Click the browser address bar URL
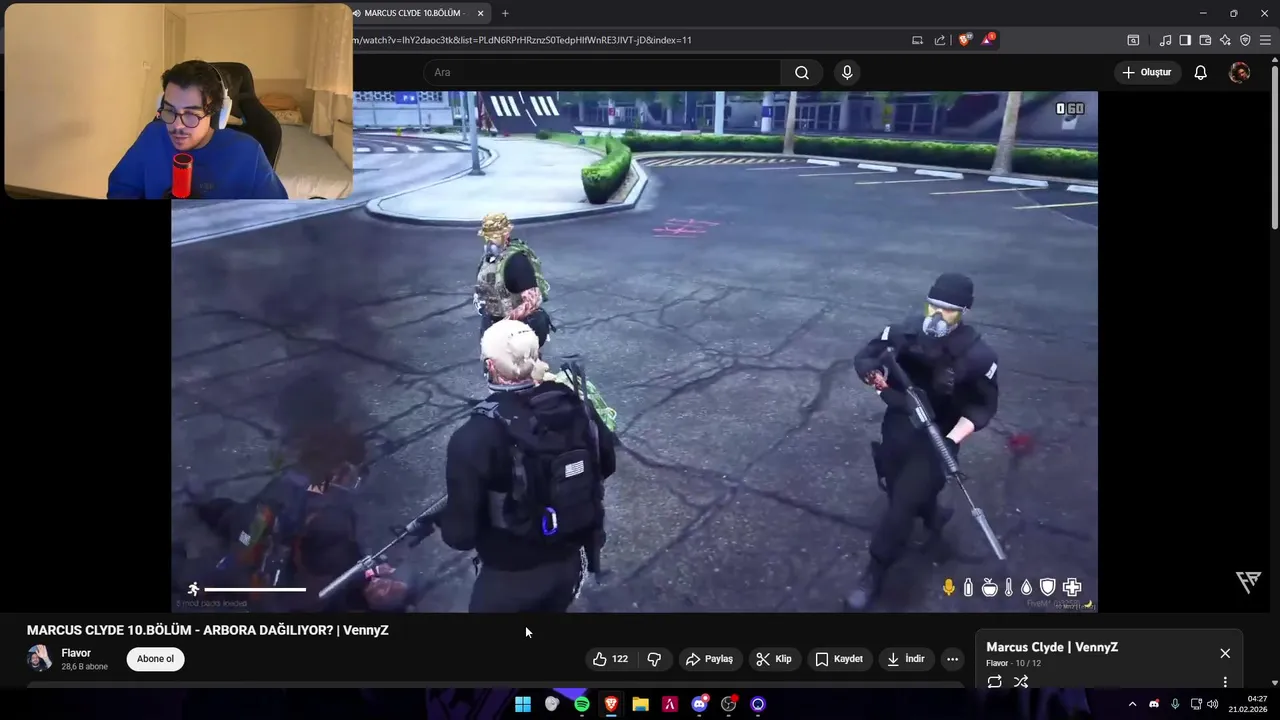 pyautogui.click(x=520, y=40)
